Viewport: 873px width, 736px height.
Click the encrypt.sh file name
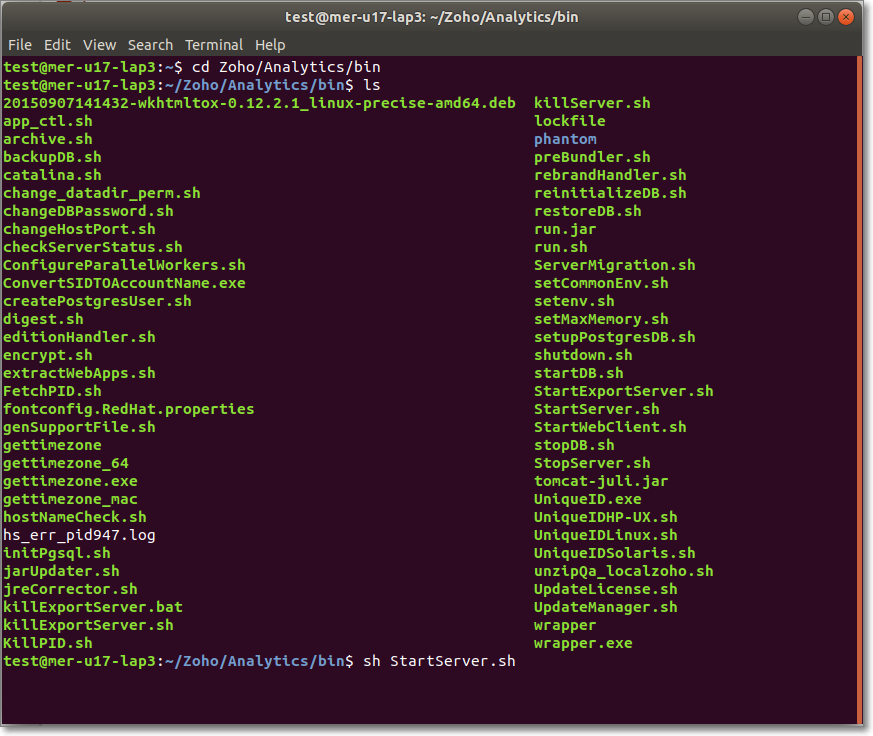tap(47, 355)
